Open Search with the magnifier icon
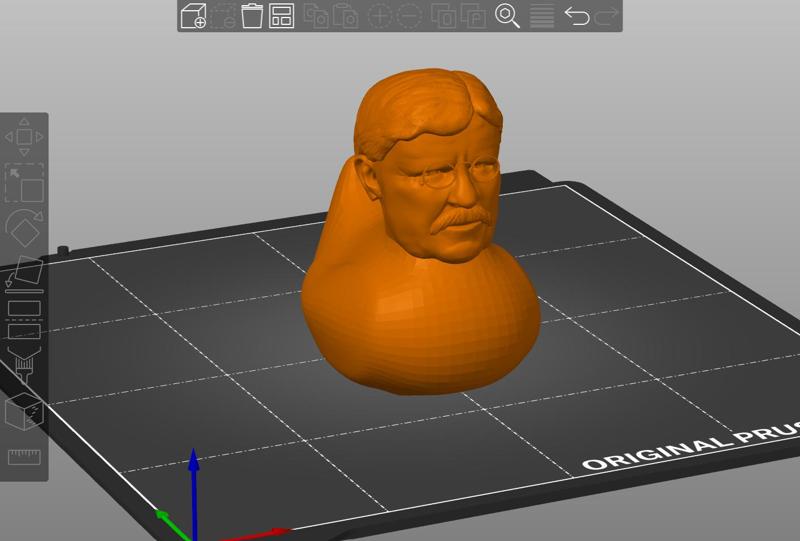Viewport: 800px width, 541px height. pos(508,16)
